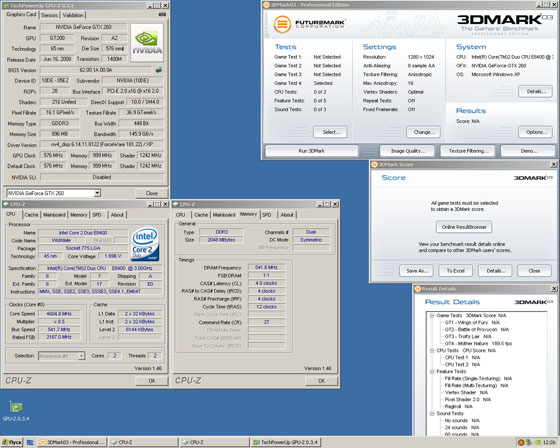Screen dimensions: 560x448
Task: Click the Texture Filtering... button
Action: tap(468, 151)
